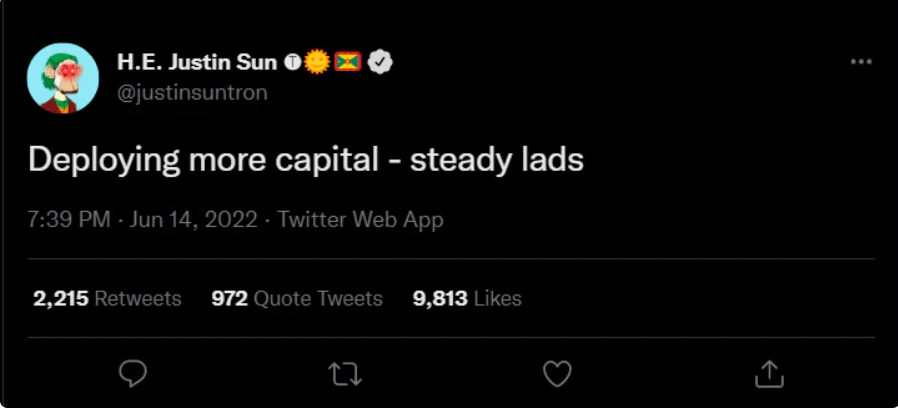The image size is (898, 409).
Task: Open the @justinsuntron handle link
Action: pos(192,92)
